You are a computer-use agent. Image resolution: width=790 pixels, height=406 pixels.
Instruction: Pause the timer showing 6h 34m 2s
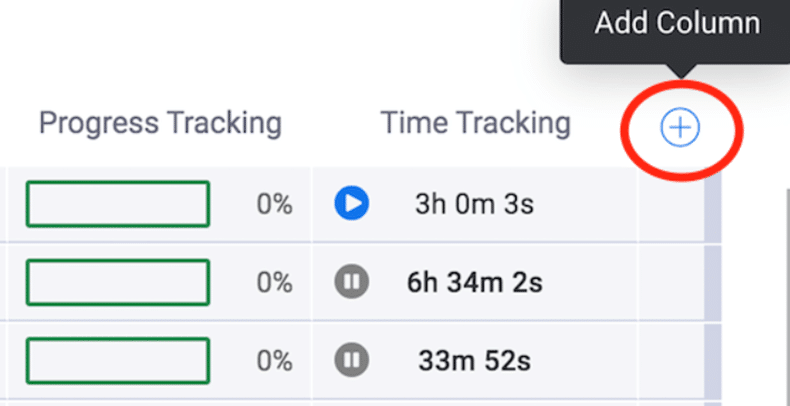tap(352, 282)
